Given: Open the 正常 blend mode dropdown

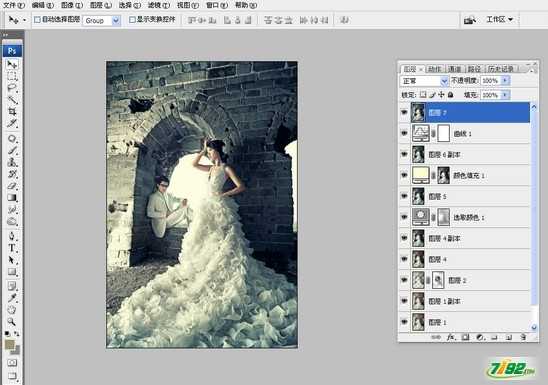Looking at the screenshot, I should 424,81.
